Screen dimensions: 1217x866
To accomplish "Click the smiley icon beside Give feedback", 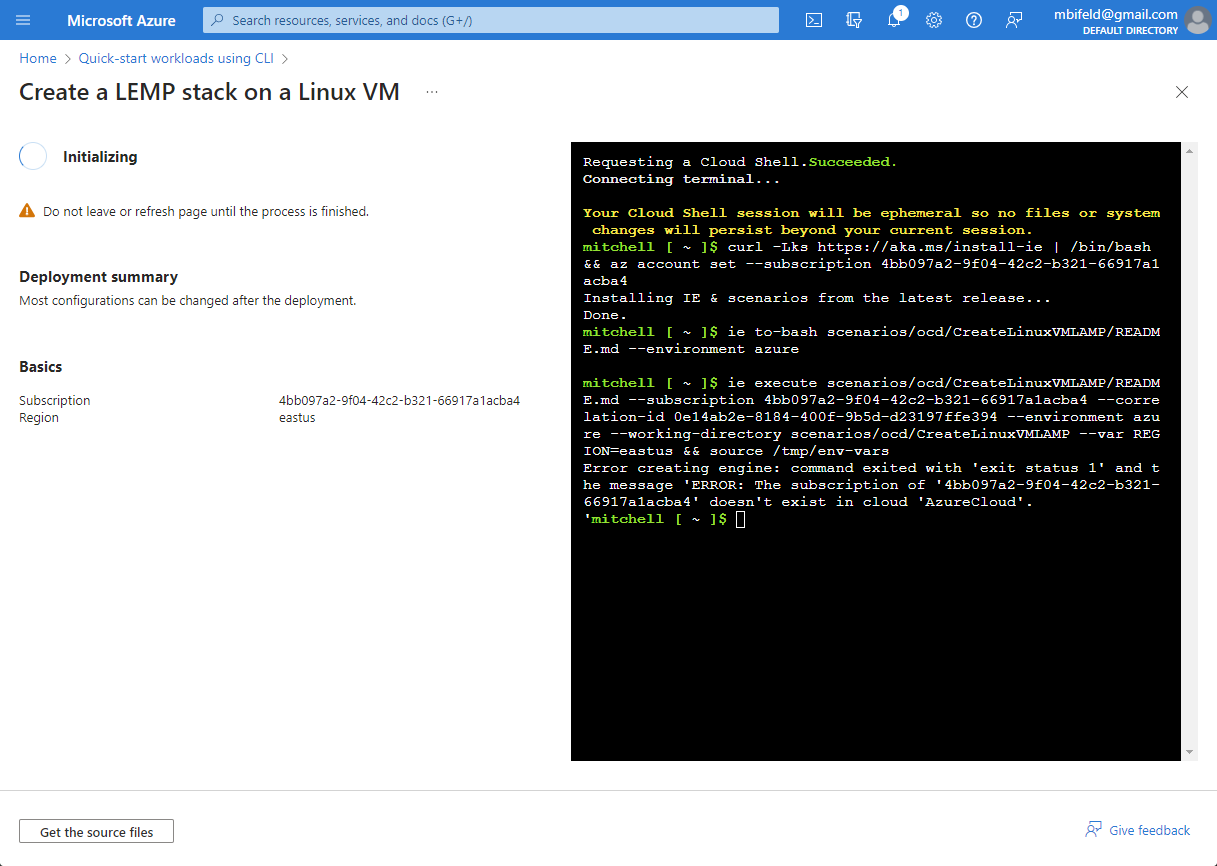I will [x=1092, y=829].
